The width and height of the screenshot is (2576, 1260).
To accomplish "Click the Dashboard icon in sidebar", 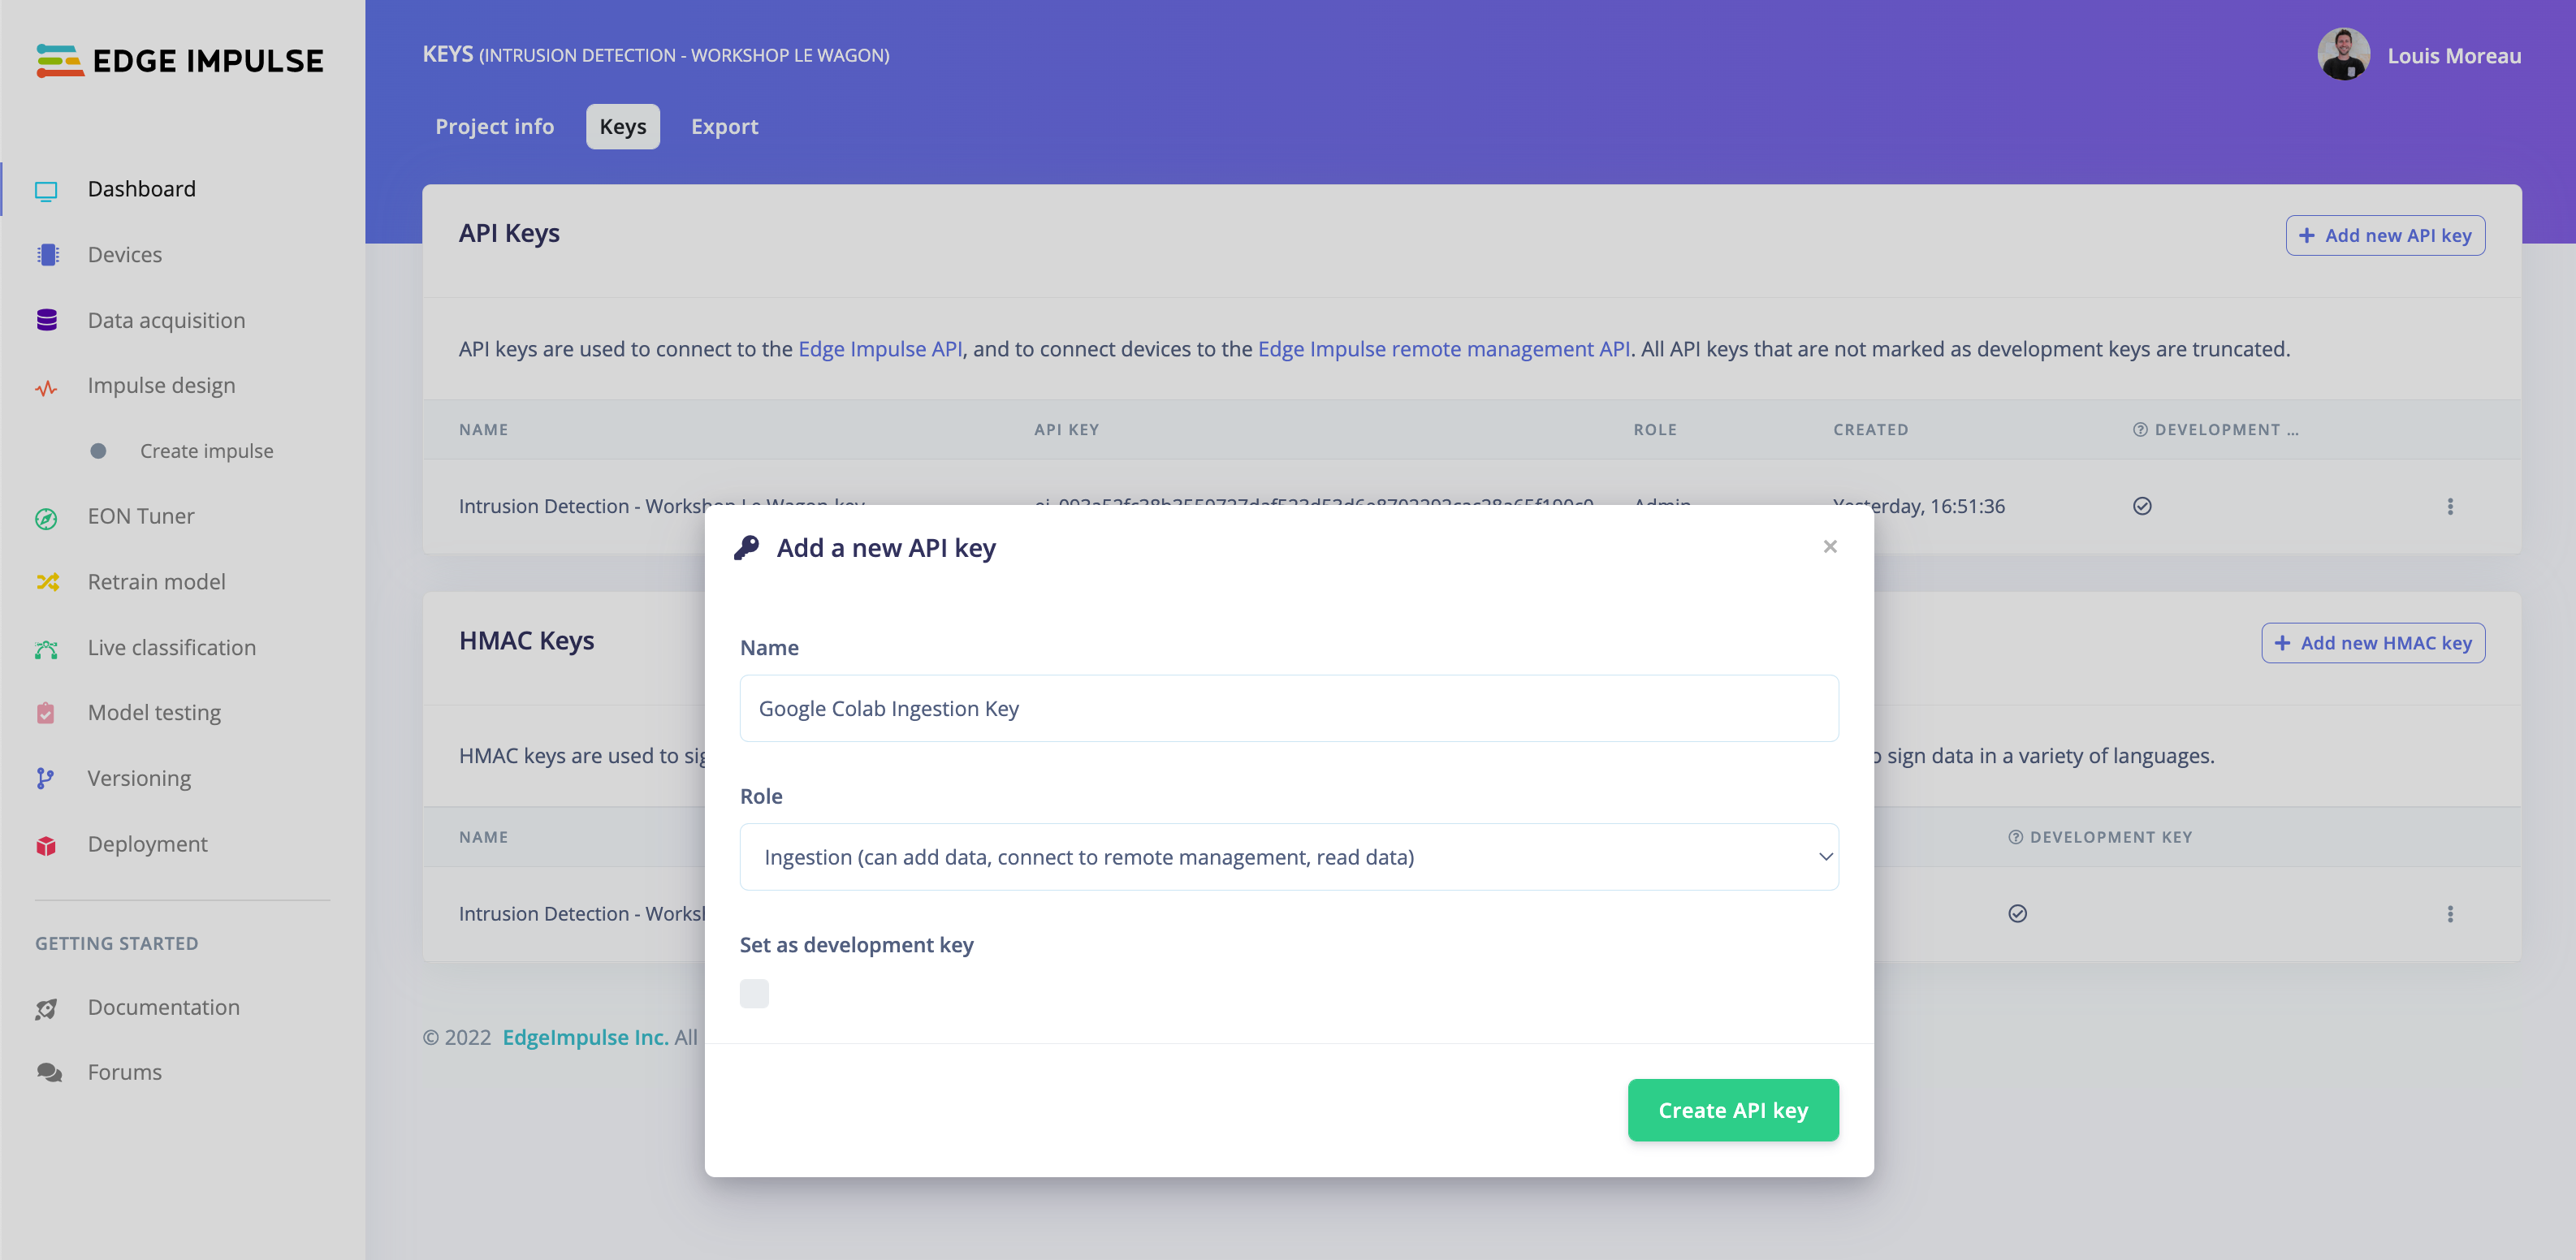I will [x=45, y=188].
